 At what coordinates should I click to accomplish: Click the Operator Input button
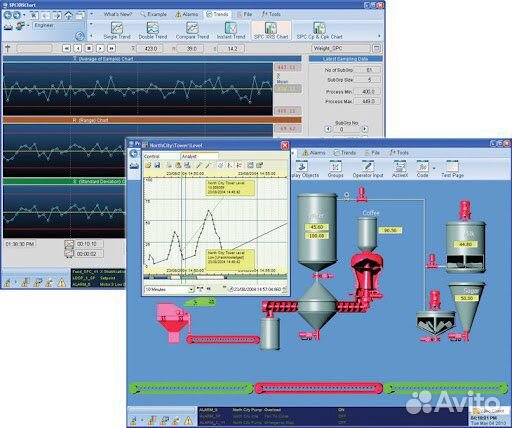368,169
